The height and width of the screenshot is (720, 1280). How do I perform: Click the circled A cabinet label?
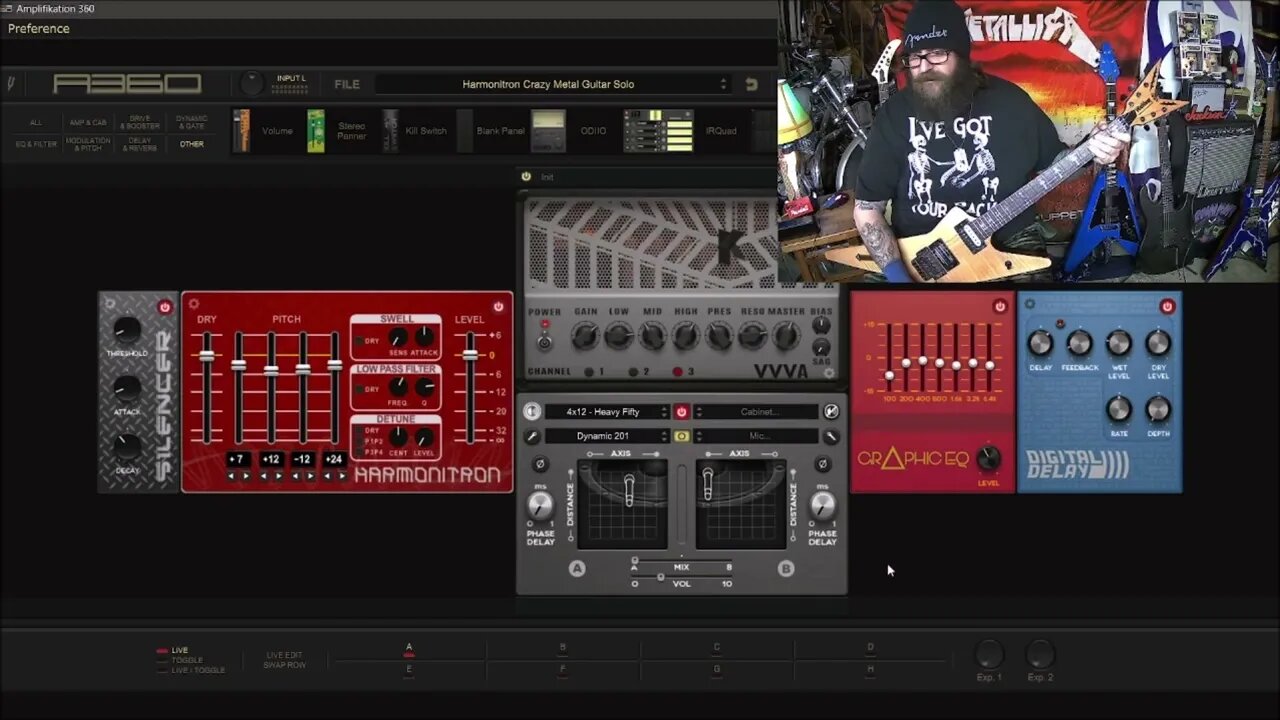coord(577,568)
